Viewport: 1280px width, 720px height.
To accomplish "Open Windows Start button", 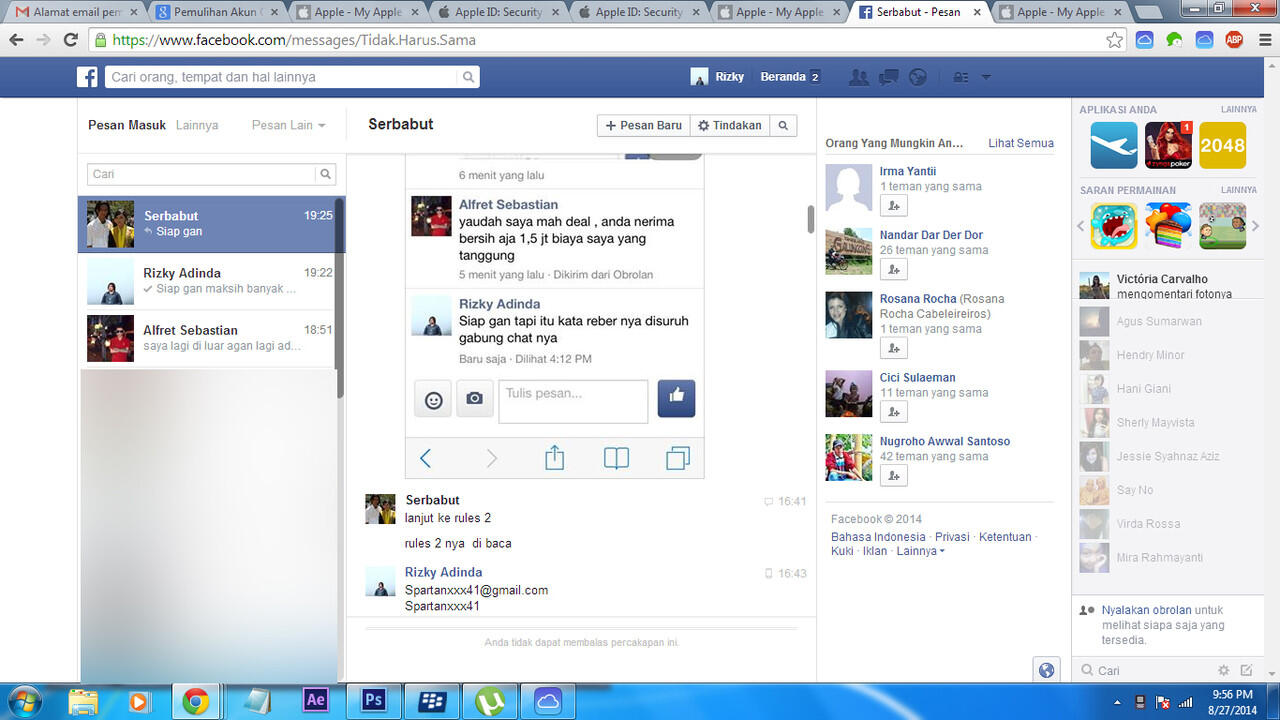I will [23, 701].
